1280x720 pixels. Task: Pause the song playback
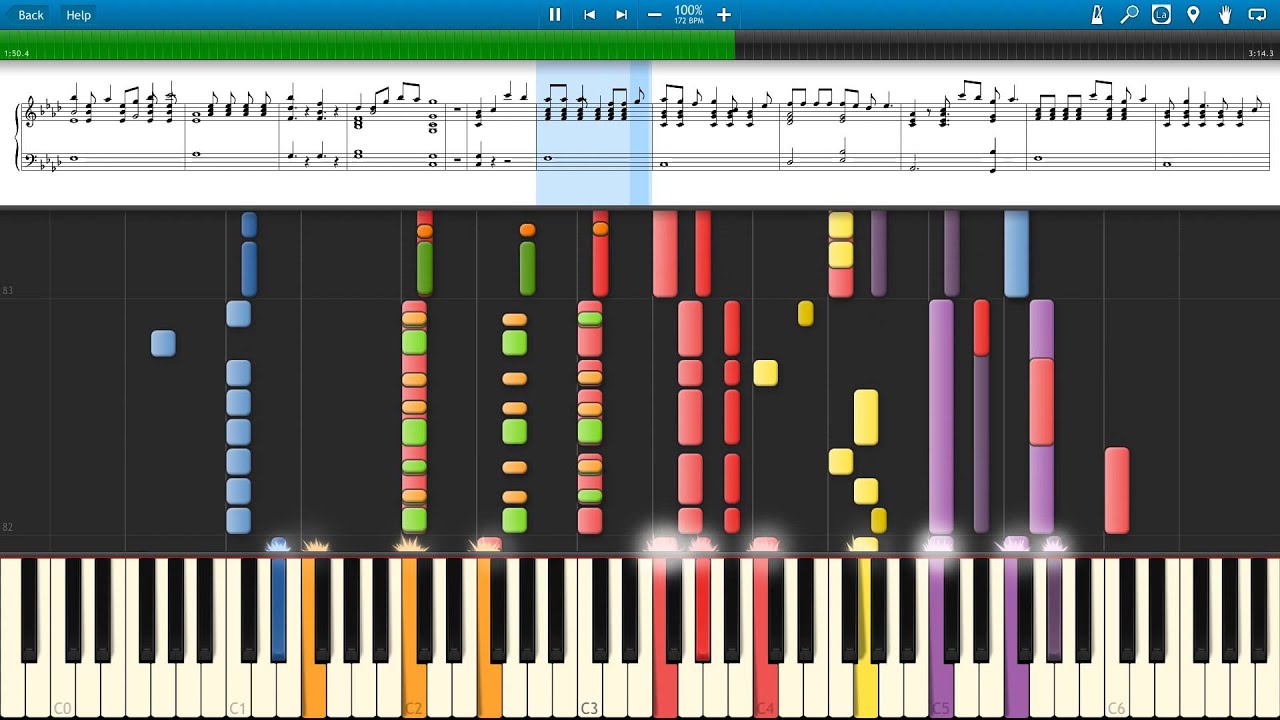(555, 14)
